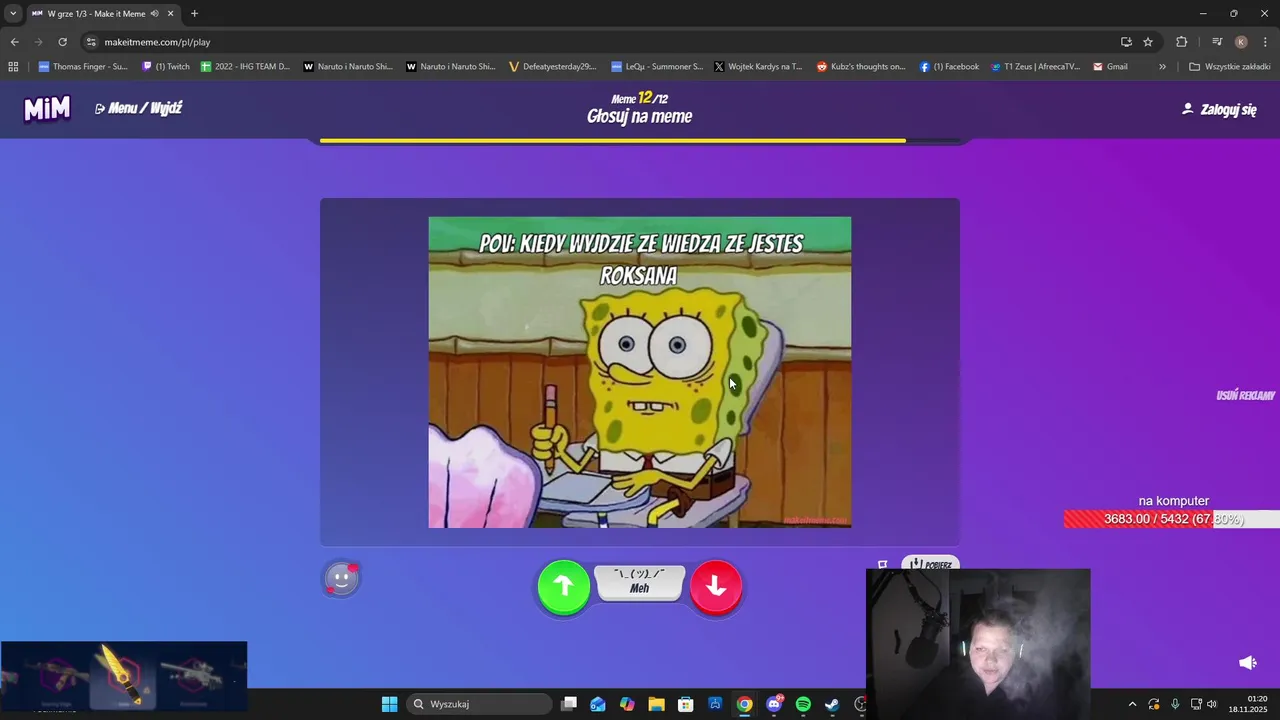Report the meme with the flag icon
The height and width of the screenshot is (720, 1280).
point(883,565)
